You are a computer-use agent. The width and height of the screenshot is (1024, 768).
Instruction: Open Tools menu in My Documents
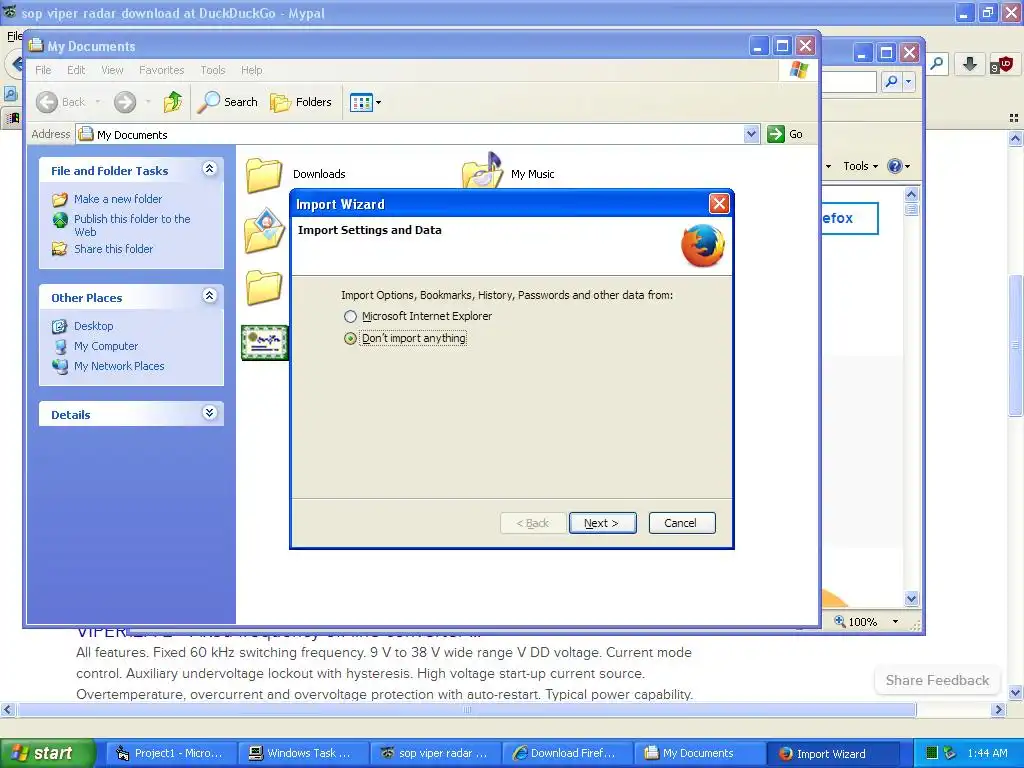(x=212, y=70)
